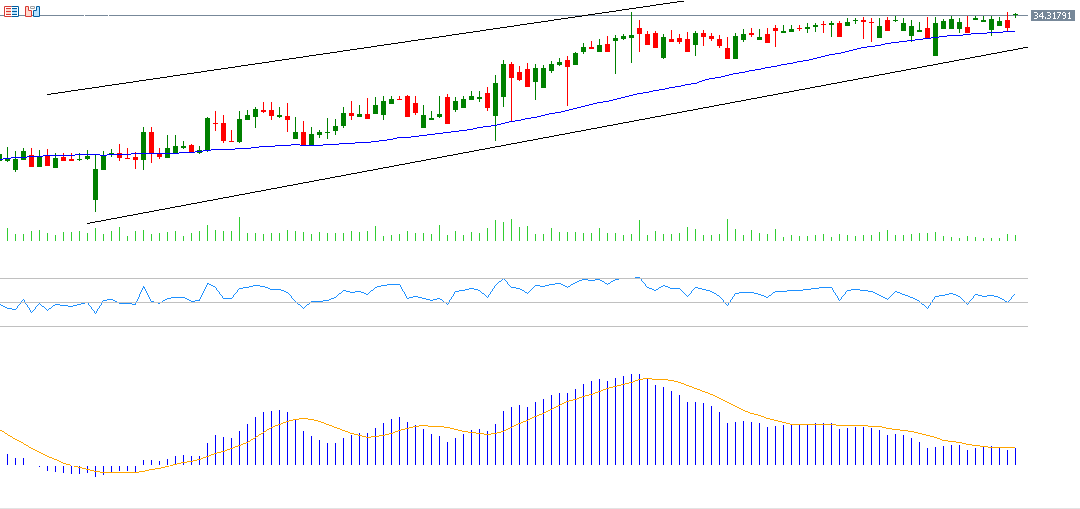The height and width of the screenshot is (509, 1080).
Task: Select the tall green candle touching lower trendline at right
Action: [x=935, y=41]
